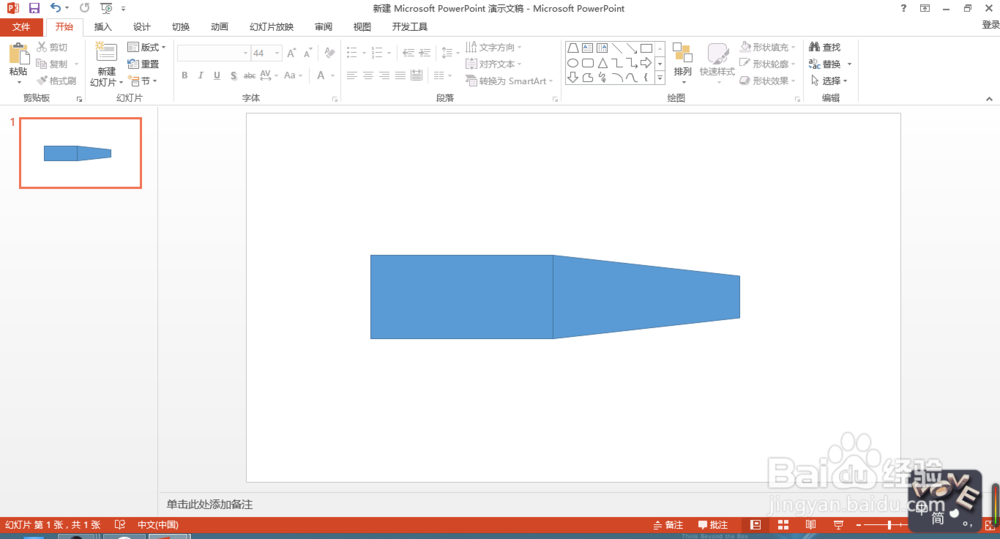Open the Font Color A swatch
1000x539 pixels.
pos(321,75)
